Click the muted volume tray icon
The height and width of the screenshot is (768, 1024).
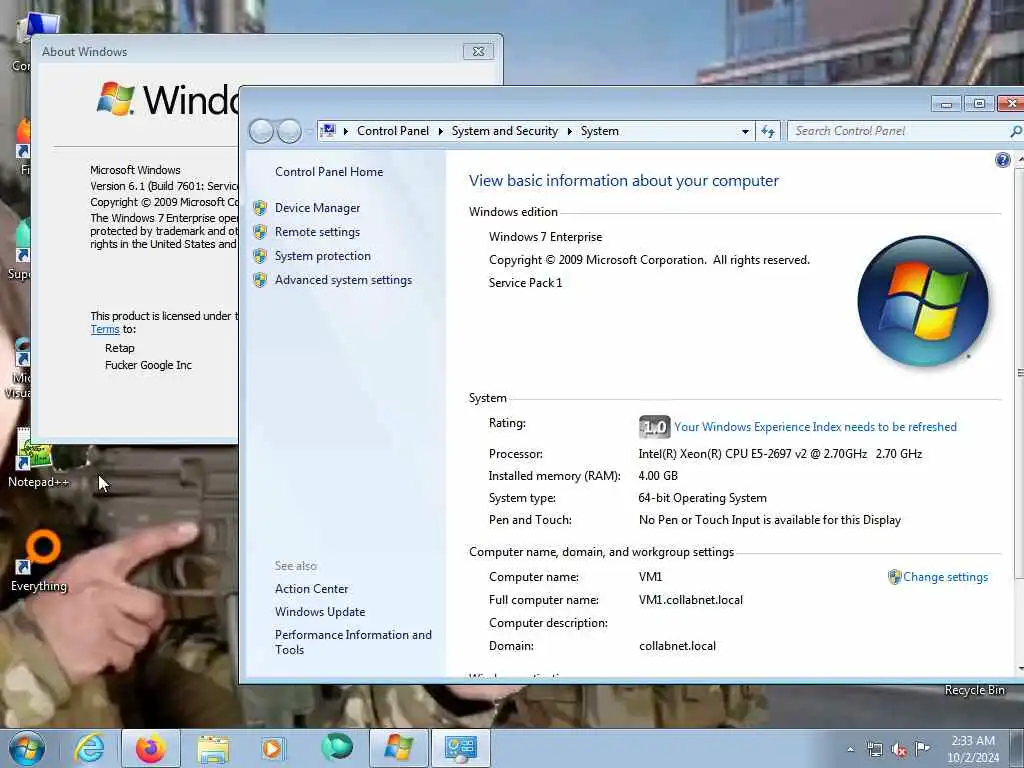[899, 750]
